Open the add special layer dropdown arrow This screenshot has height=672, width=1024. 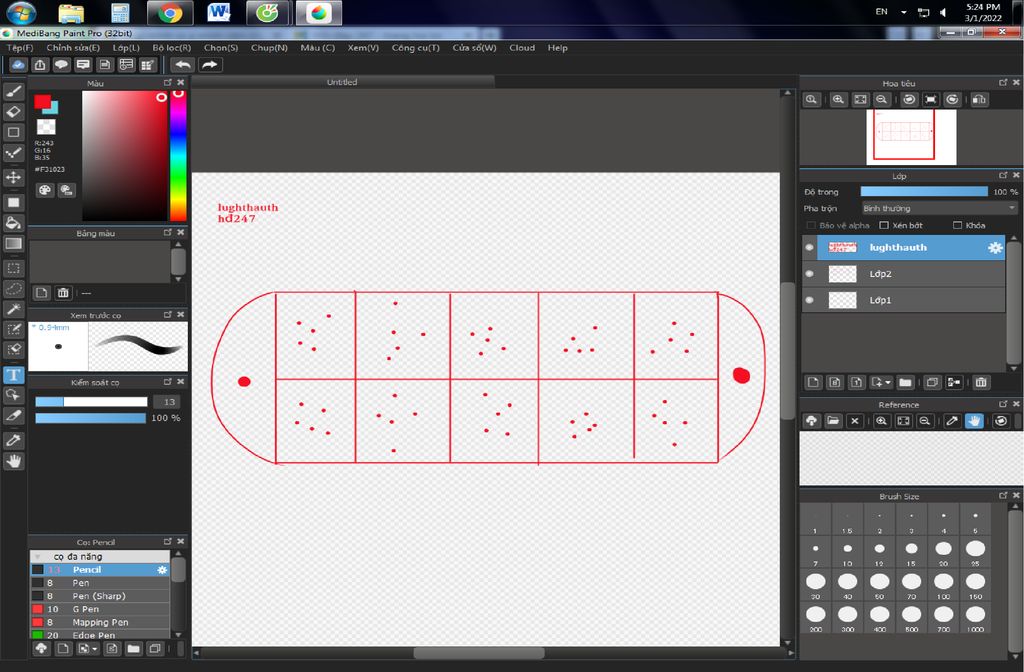[x=888, y=383]
